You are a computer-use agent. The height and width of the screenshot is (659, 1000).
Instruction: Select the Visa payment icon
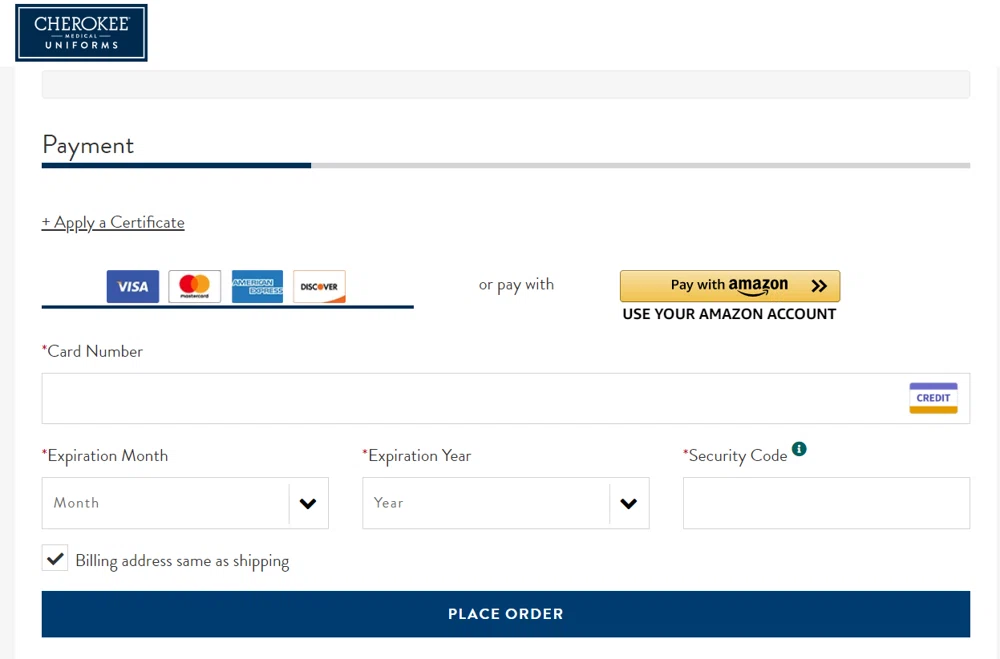tap(132, 286)
